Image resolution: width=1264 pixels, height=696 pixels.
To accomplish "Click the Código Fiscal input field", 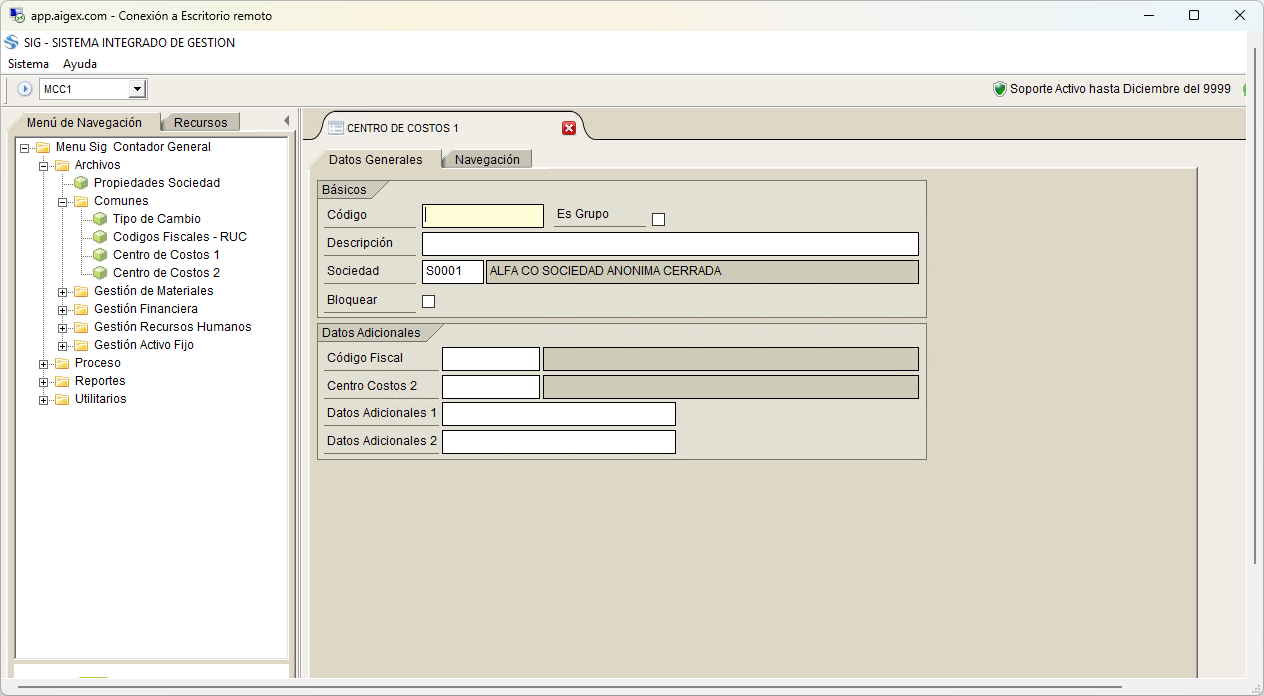I will (491, 359).
